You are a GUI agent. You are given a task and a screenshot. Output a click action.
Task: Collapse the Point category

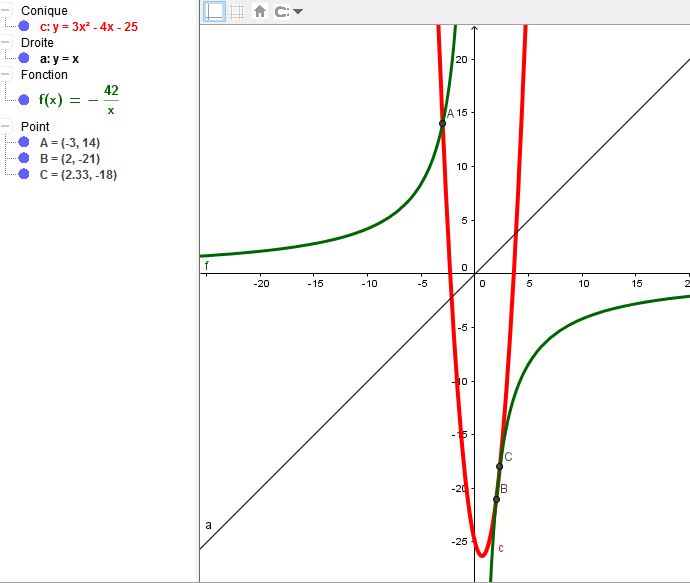7,127
